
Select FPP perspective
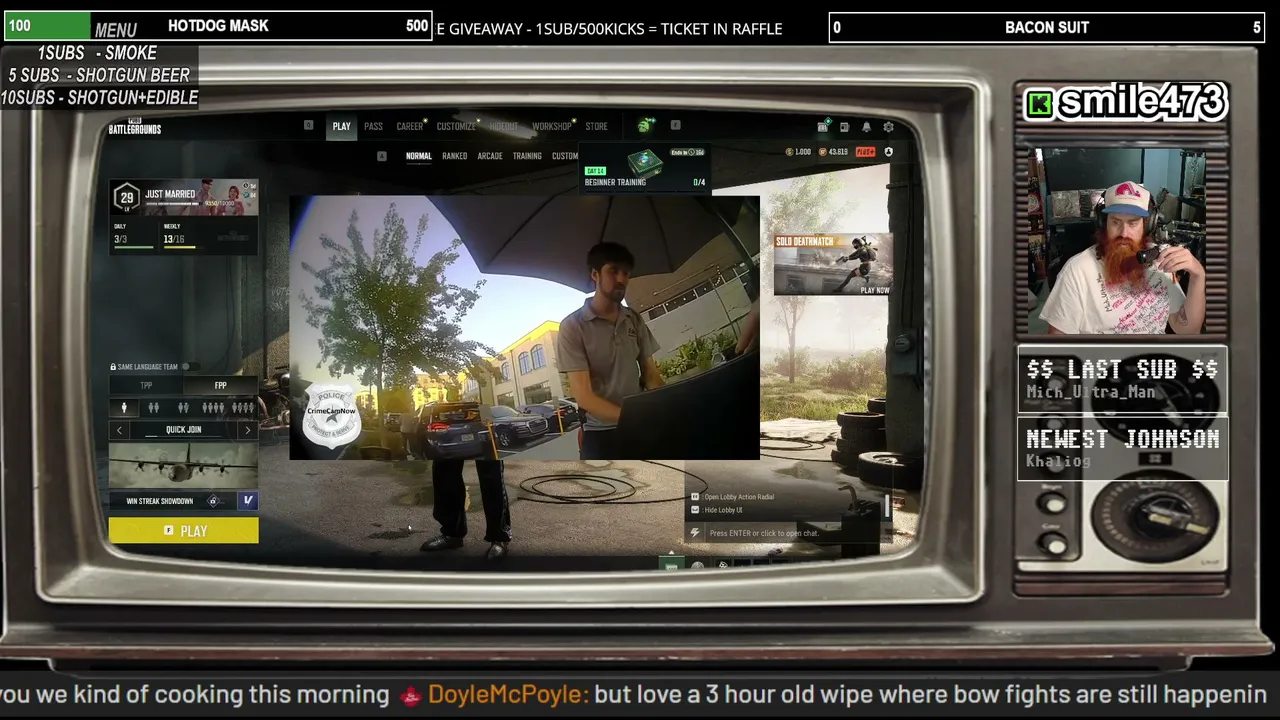point(220,385)
